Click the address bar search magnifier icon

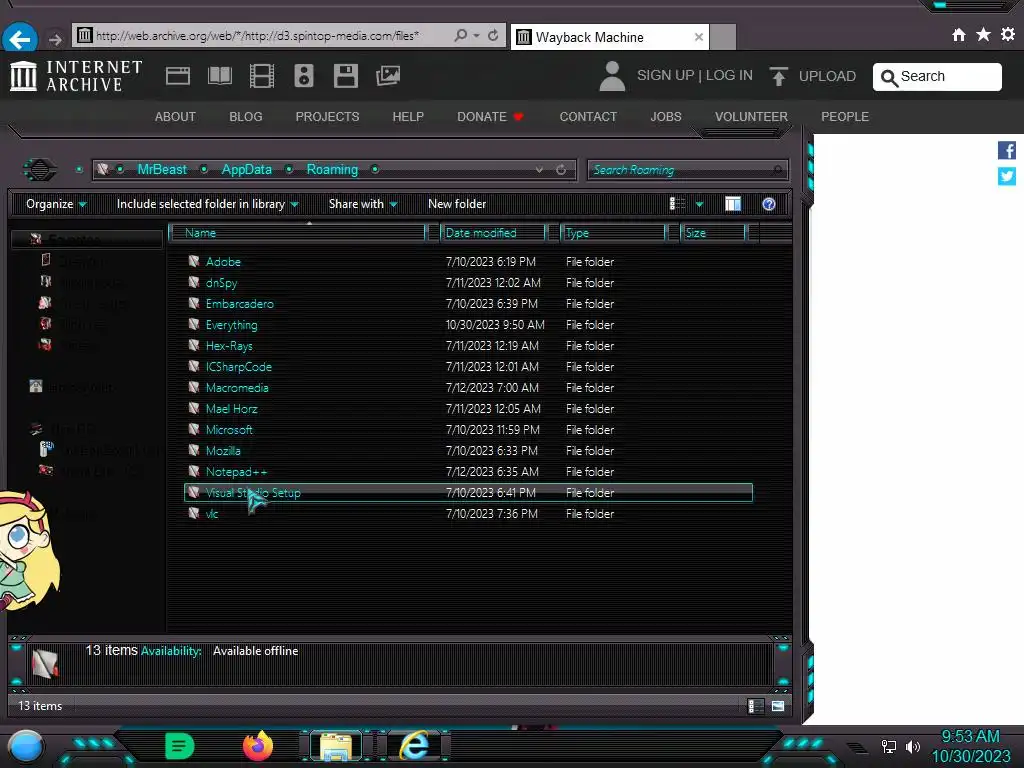coord(460,35)
